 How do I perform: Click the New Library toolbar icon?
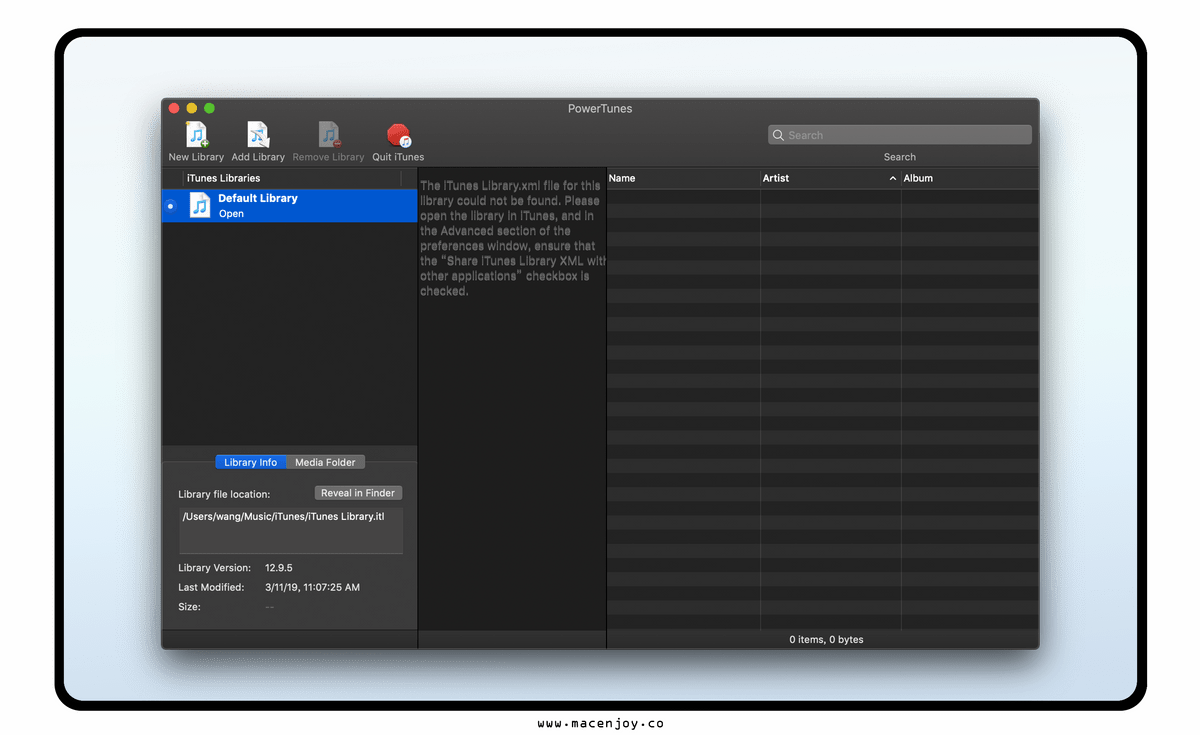(197, 136)
